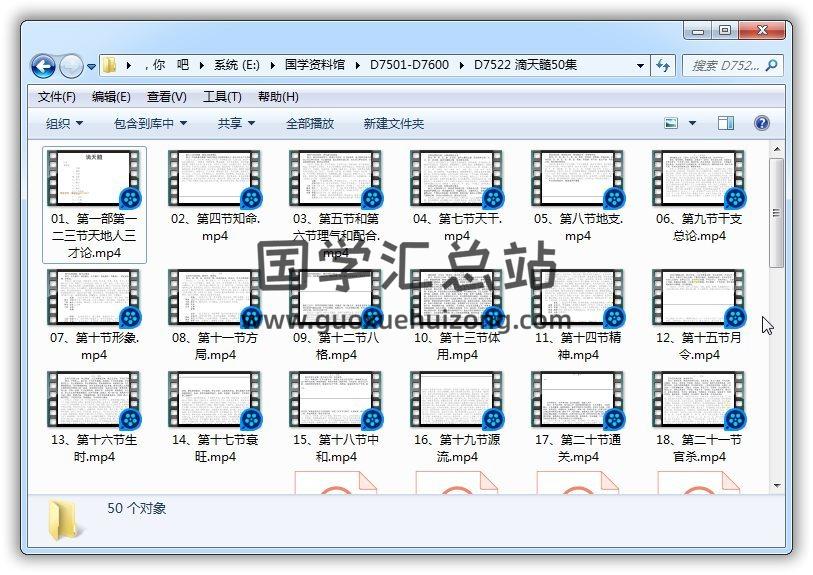The width and height of the screenshot is (813, 575).
Task: Open the Help question mark icon
Action: pos(761,123)
